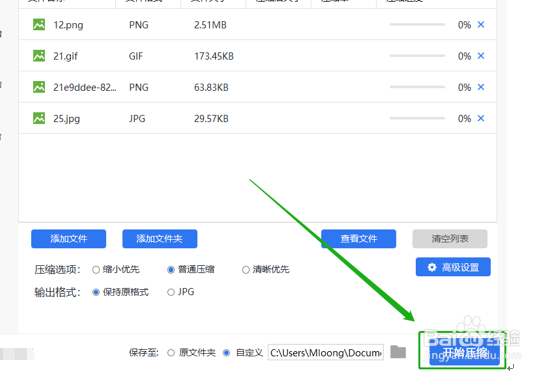Click the progress bar for 25.jpg

(417, 118)
